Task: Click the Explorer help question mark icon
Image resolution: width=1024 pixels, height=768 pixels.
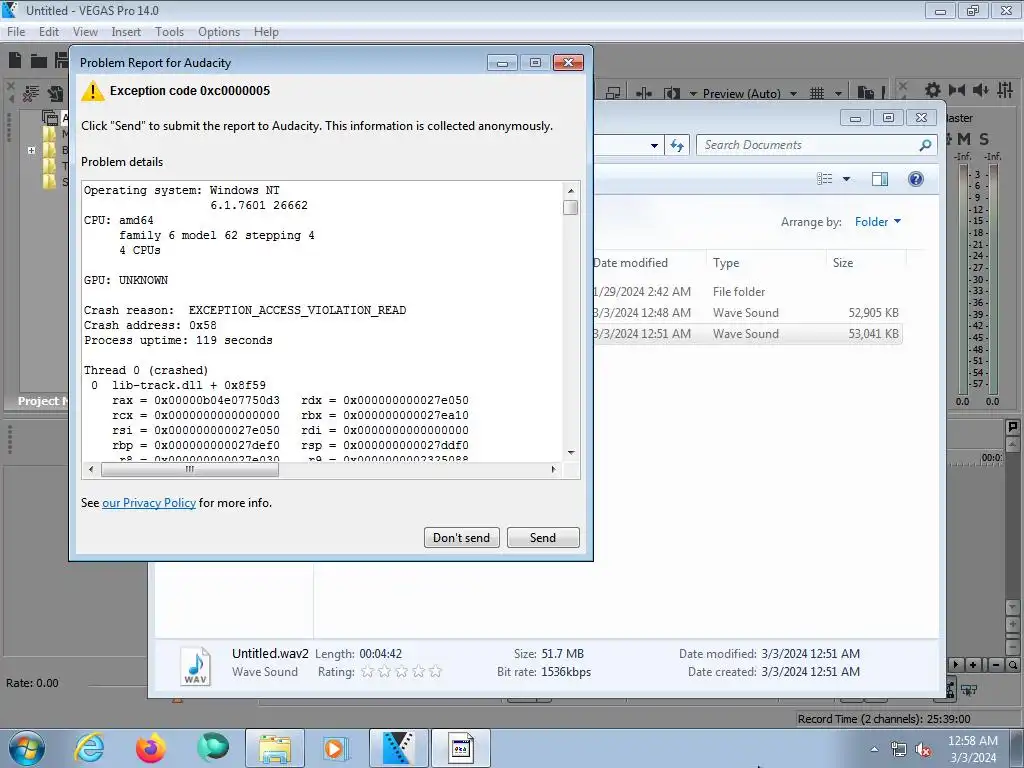Action: tap(916, 179)
